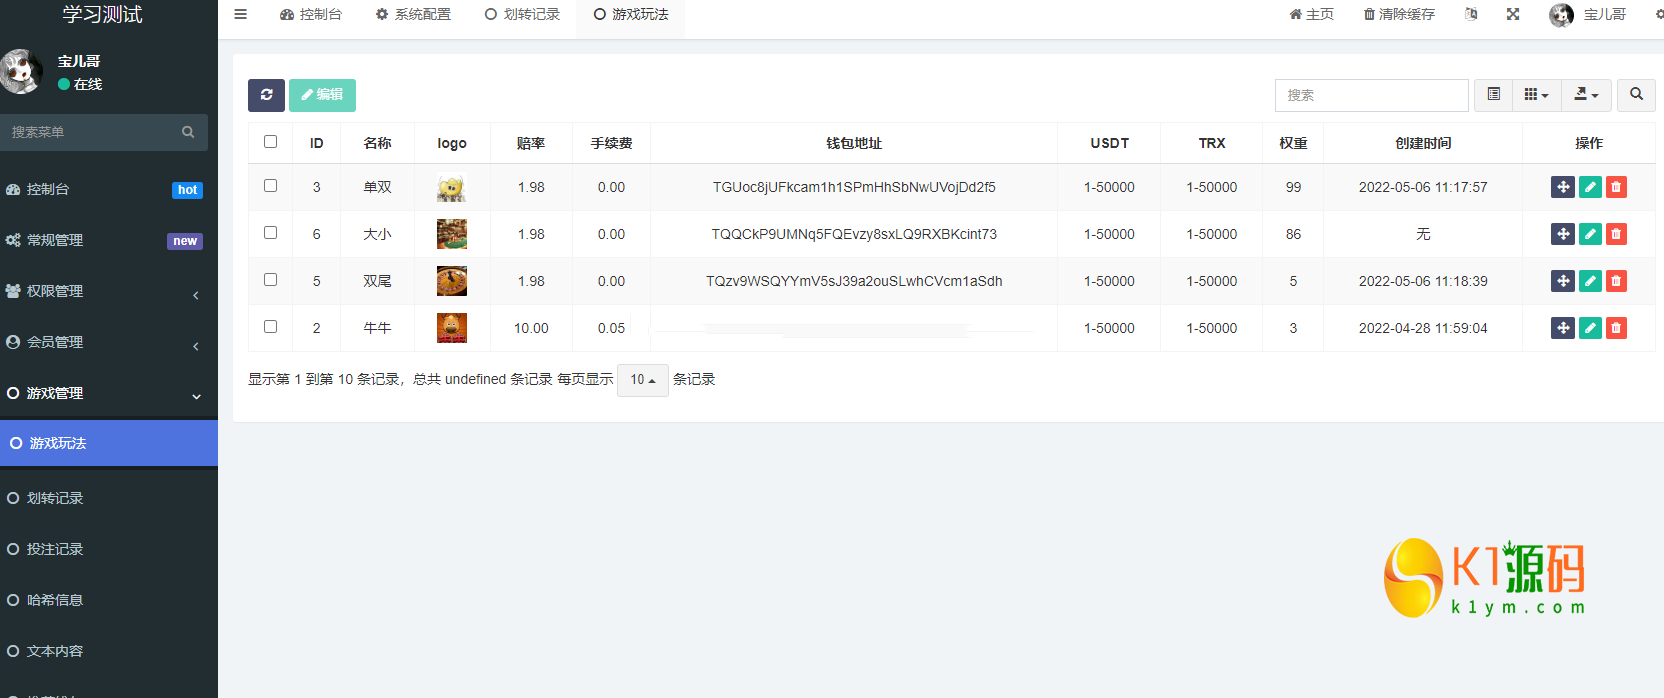The image size is (1664, 698).
Task: Click the 牛牛 row logo thumbnail
Action: click(x=452, y=328)
